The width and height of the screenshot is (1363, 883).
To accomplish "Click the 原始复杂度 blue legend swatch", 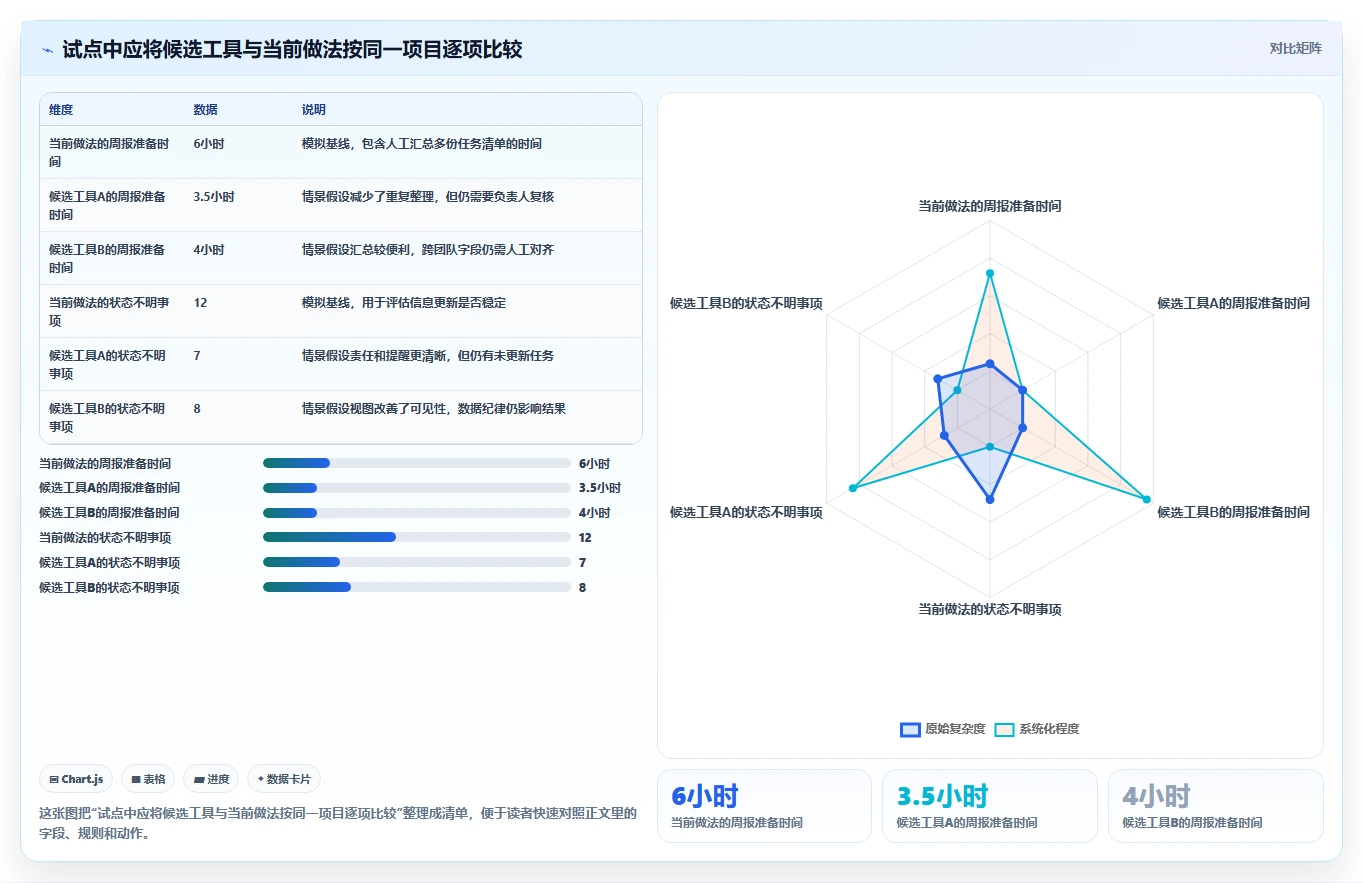I will click(x=910, y=729).
